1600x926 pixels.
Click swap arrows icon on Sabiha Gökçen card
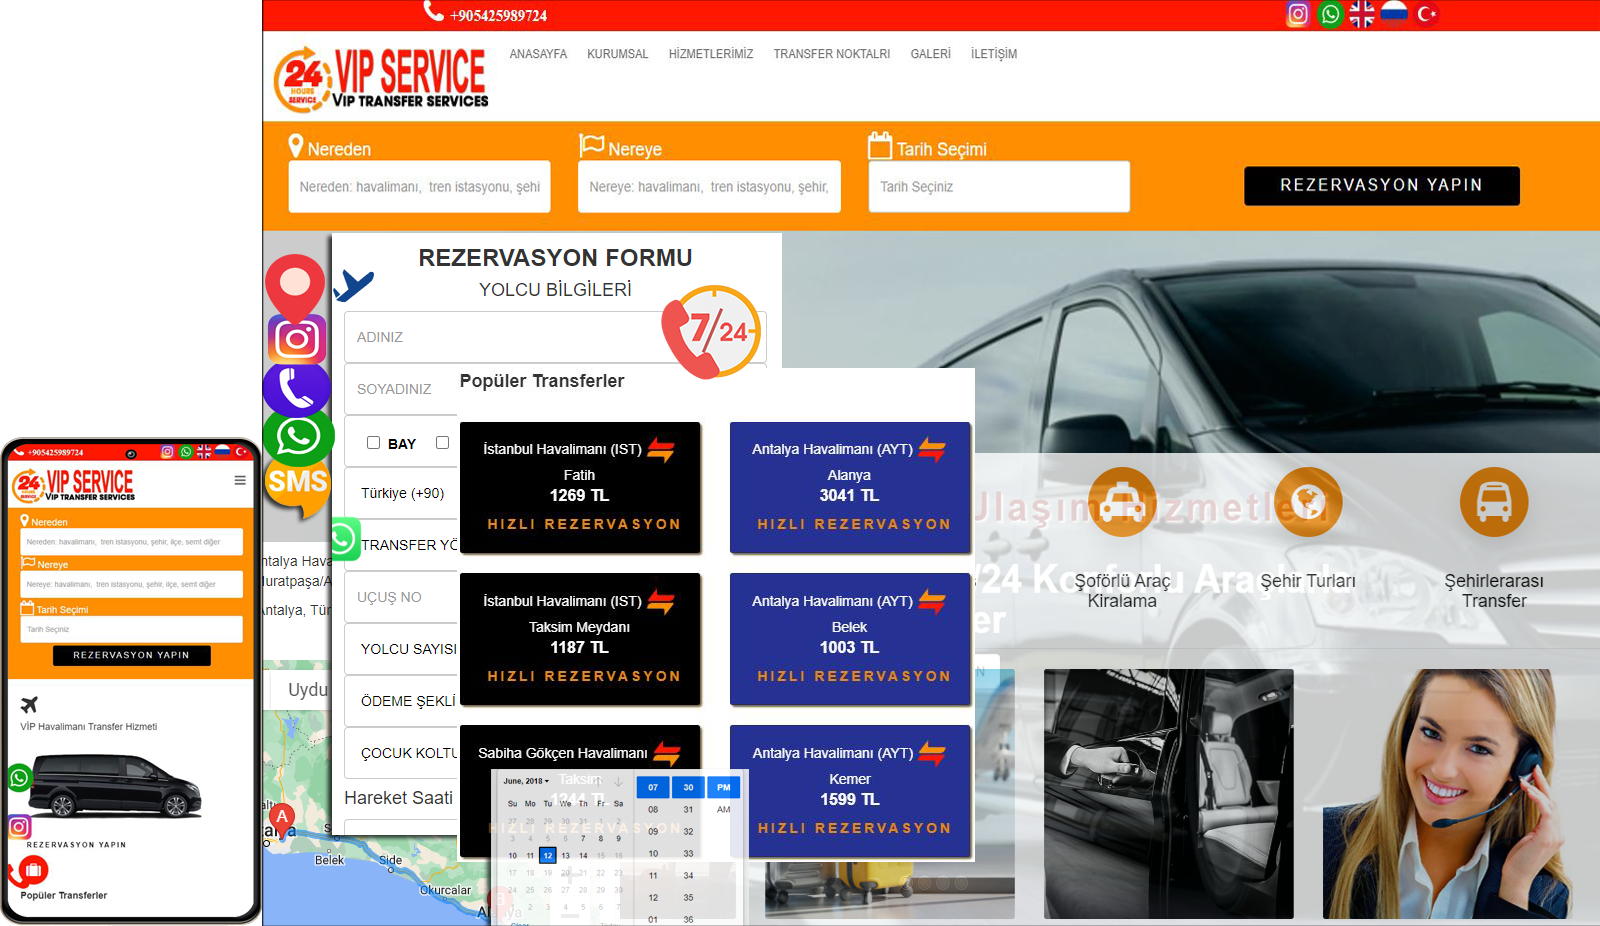[x=667, y=754]
